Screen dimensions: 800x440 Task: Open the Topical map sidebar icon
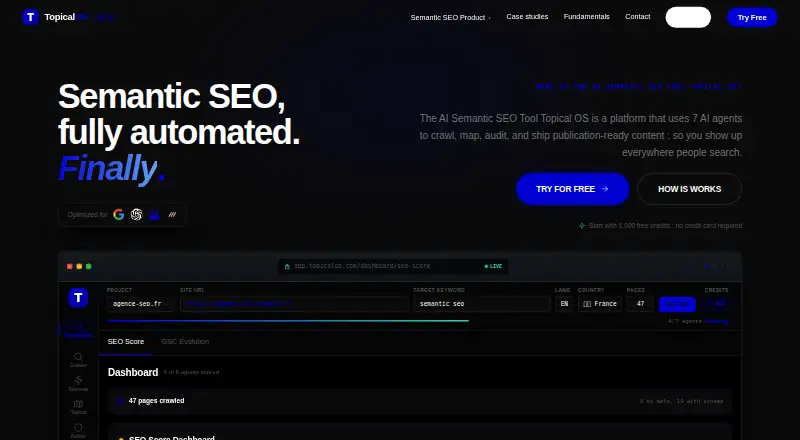pos(78,407)
